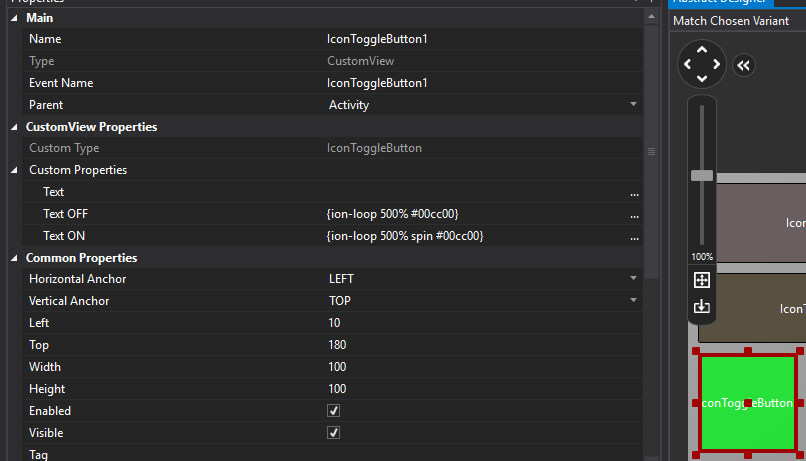The height and width of the screenshot is (461, 806).
Task: Uncheck the Enabled checkbox
Action: [334, 411]
